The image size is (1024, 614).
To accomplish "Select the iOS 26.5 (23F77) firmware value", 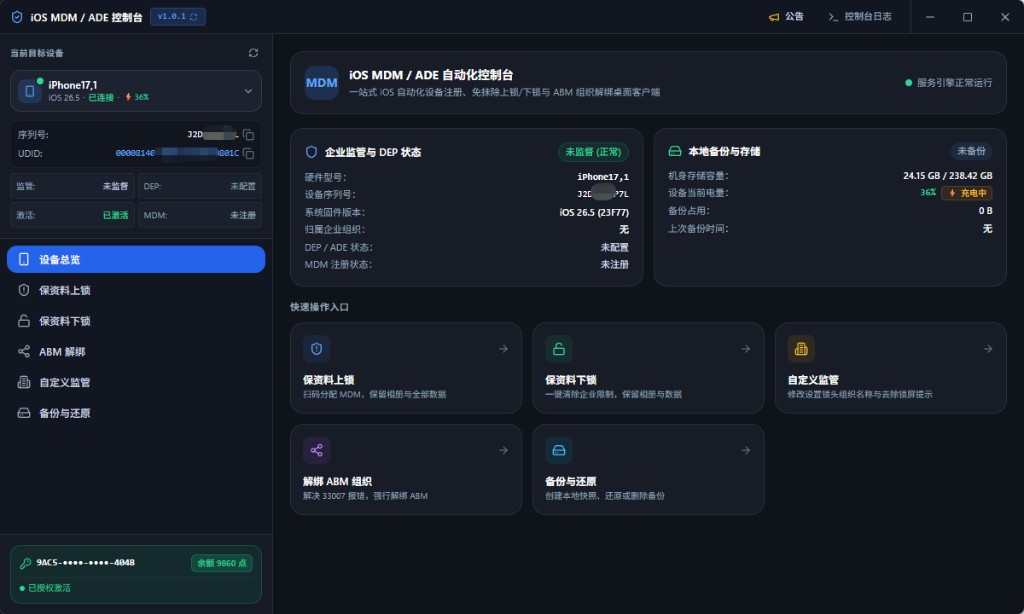I will (594, 212).
